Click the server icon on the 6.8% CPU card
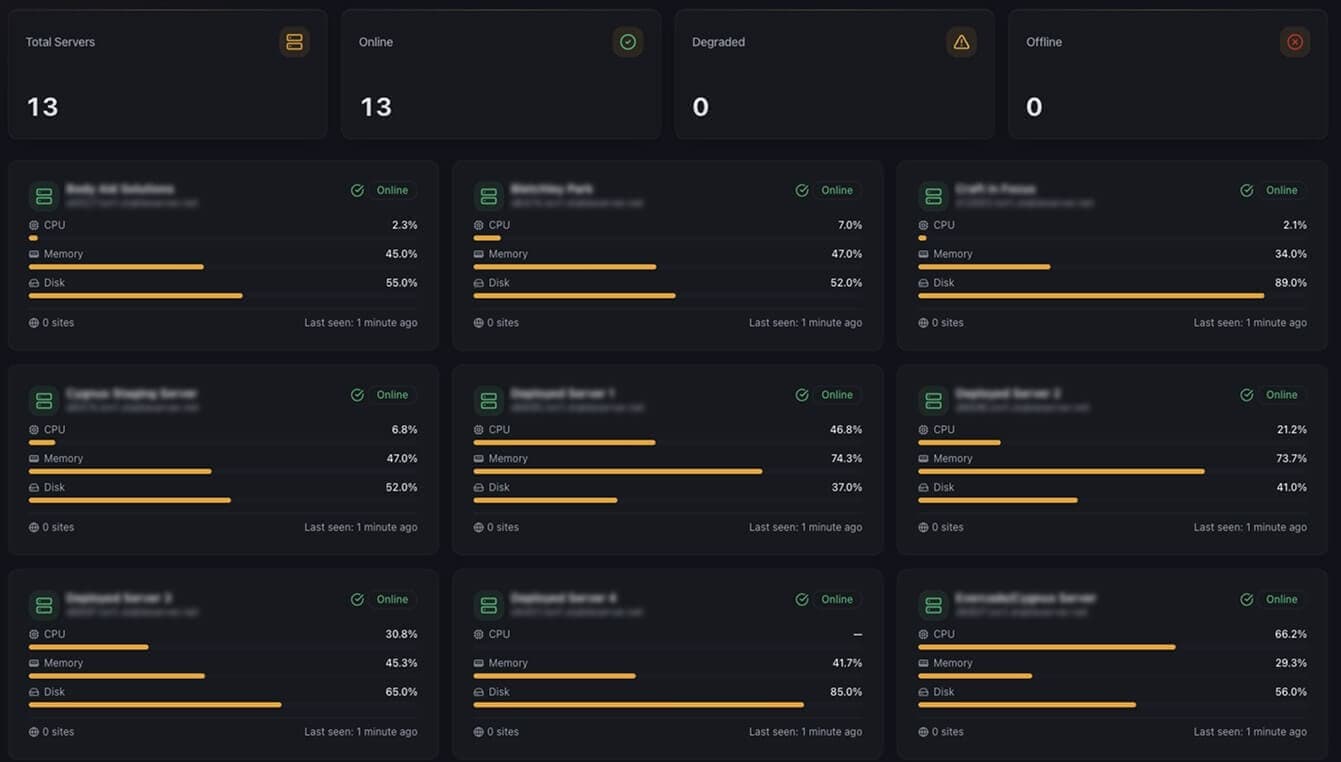Screen dimensions: 1341x762 click(x=43, y=401)
